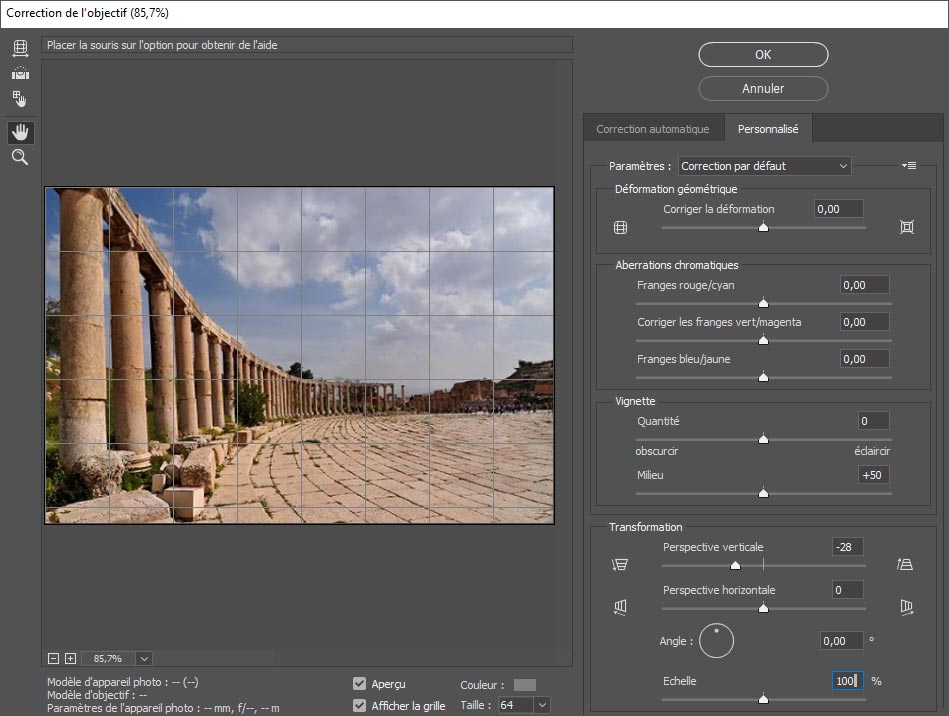Activate the Hand tool
949x716 pixels.
click(20, 132)
